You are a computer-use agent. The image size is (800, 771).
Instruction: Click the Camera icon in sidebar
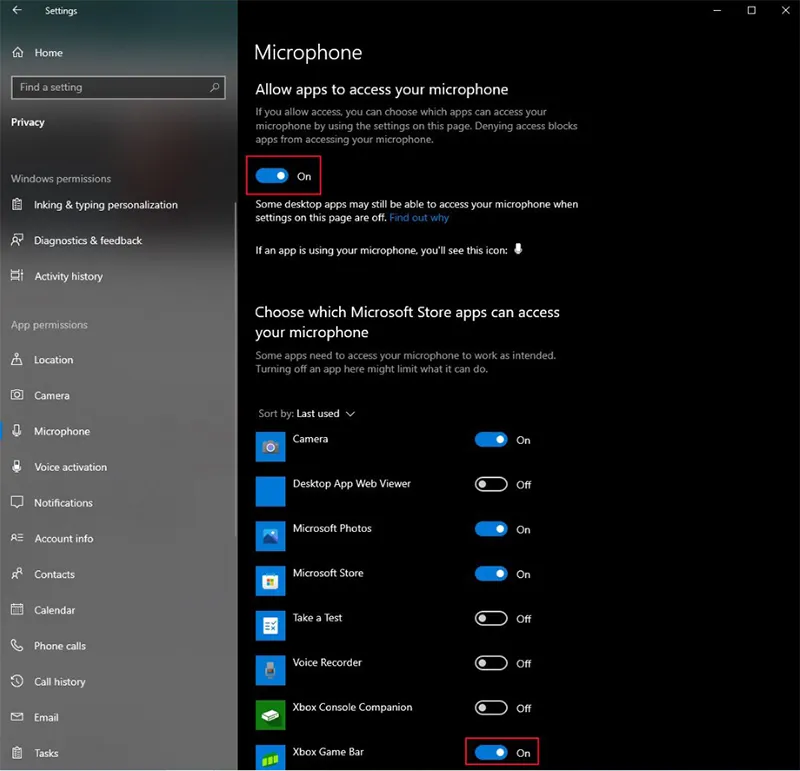pyautogui.click(x=17, y=395)
